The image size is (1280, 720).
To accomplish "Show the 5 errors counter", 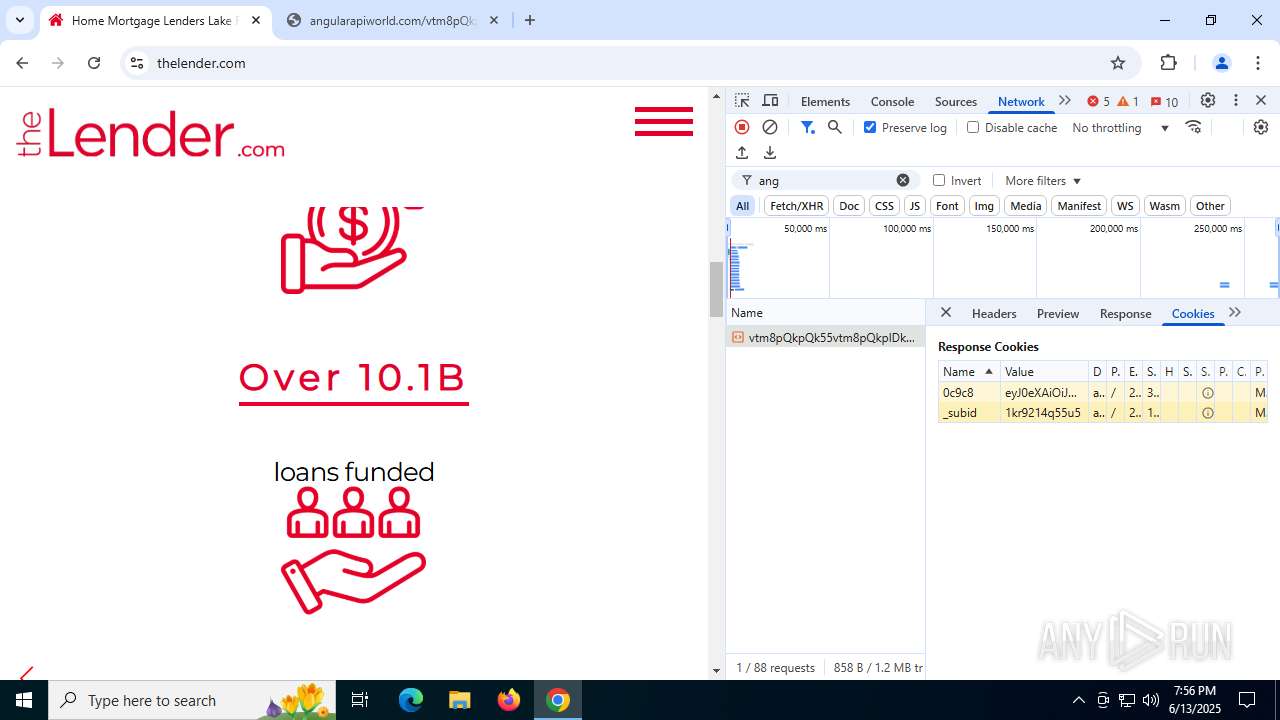I will (x=1098, y=101).
